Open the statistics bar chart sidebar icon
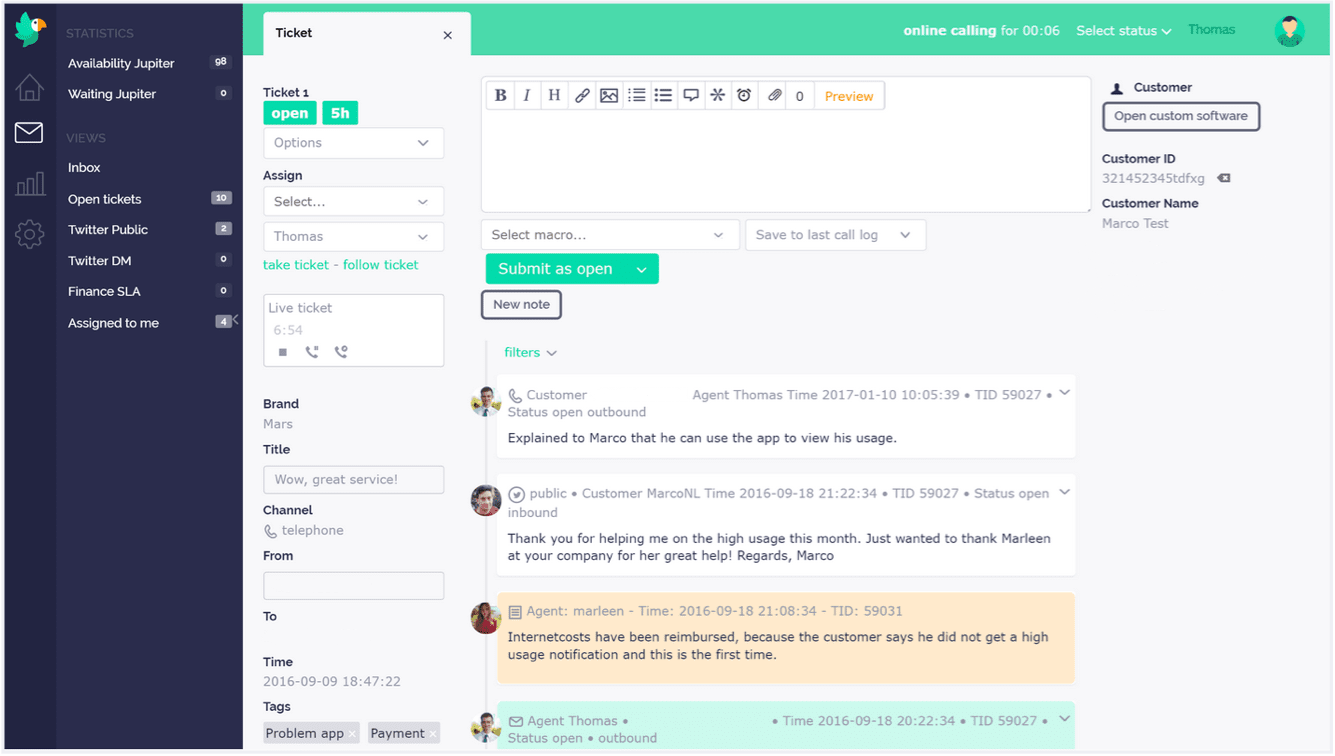 [x=29, y=183]
